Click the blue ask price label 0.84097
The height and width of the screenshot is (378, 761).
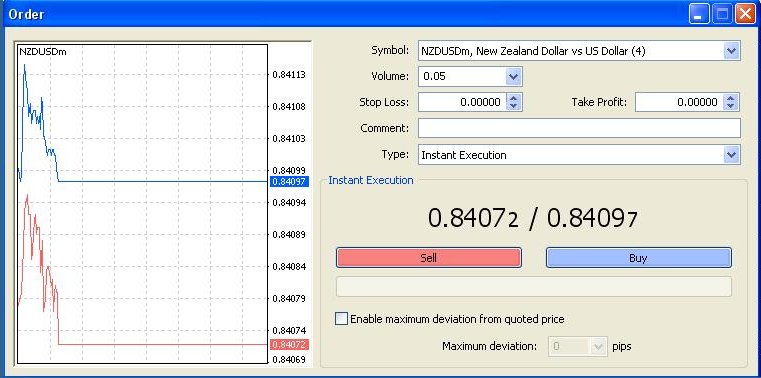289,181
